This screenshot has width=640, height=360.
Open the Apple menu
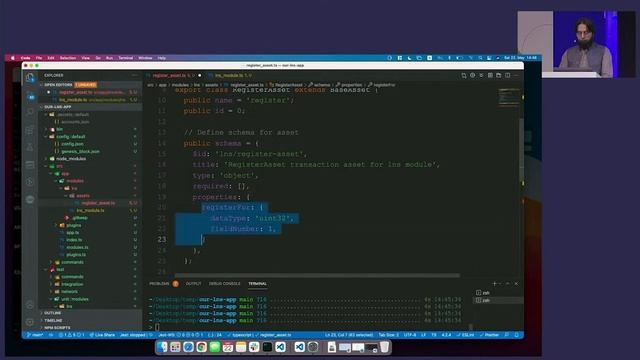[x=13, y=58]
